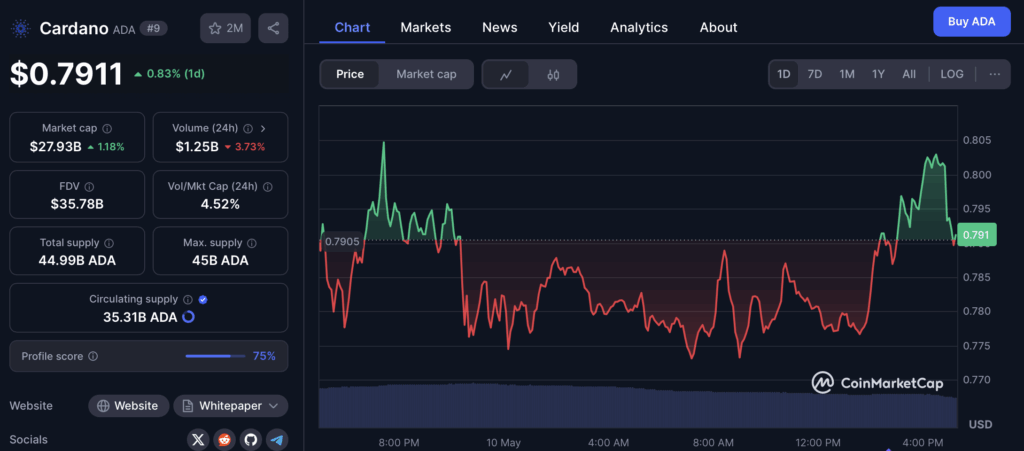Switch to the Chart tab

click(x=352, y=27)
